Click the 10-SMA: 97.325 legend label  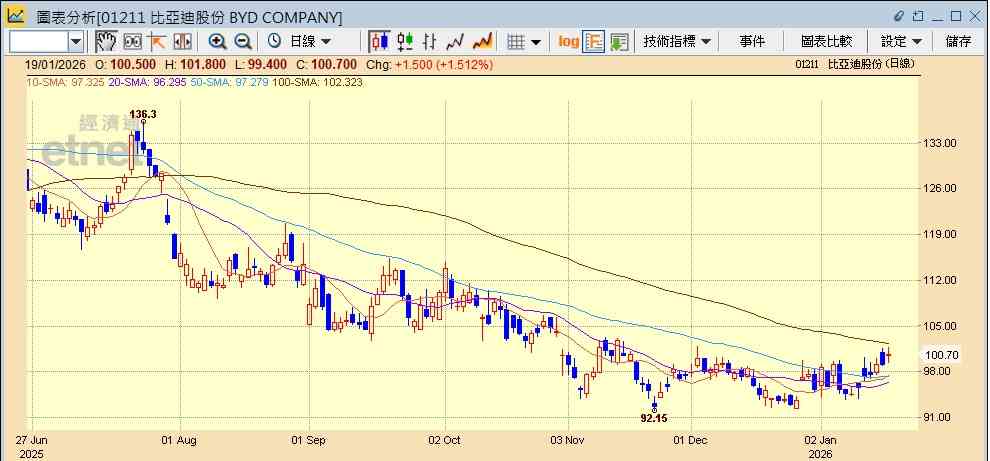coord(65,82)
